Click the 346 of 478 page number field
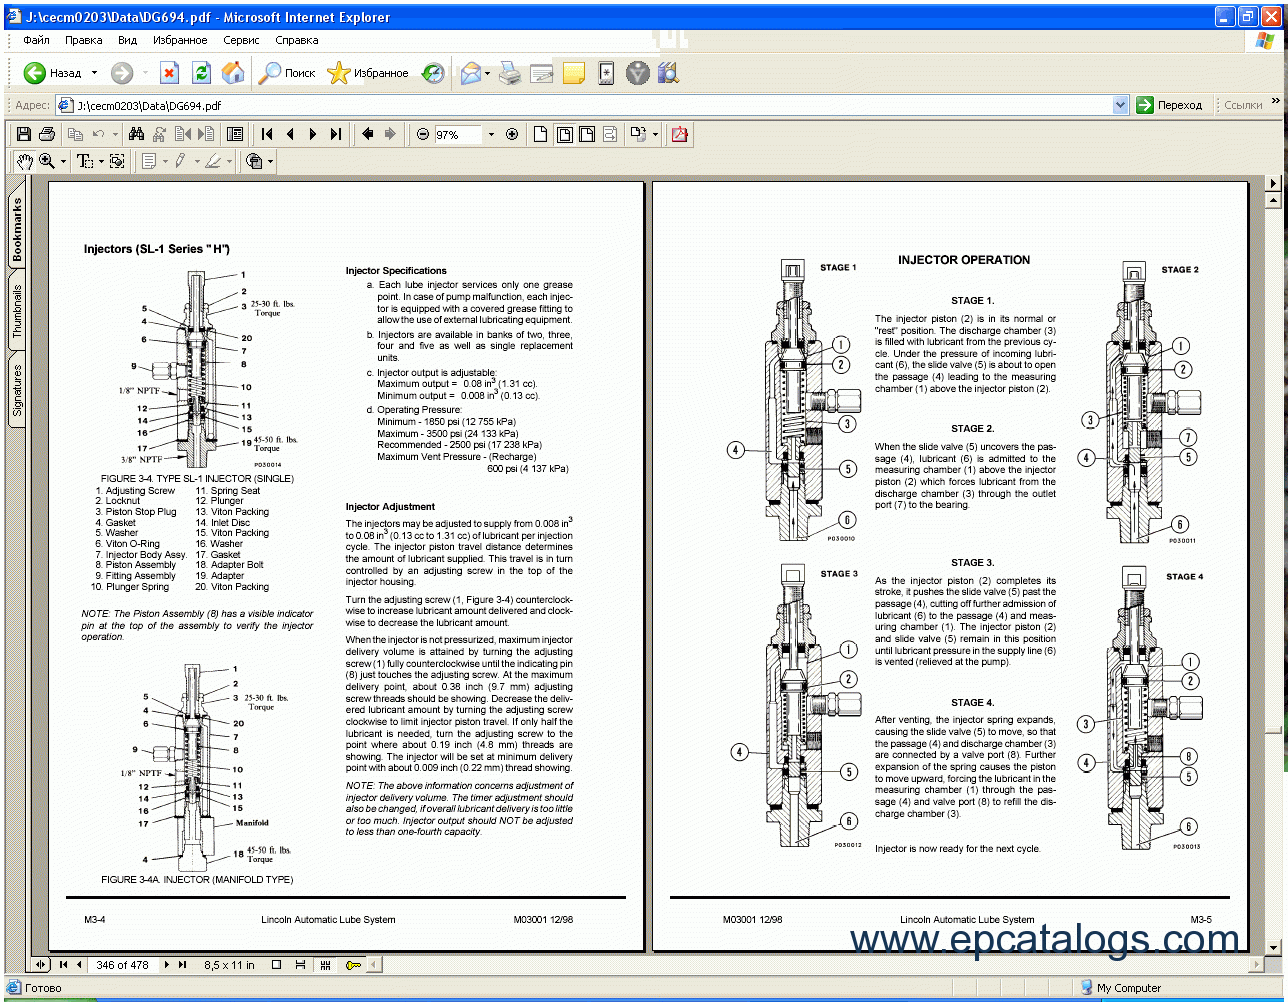Screen dimensions: 1288x1002 coord(122,965)
